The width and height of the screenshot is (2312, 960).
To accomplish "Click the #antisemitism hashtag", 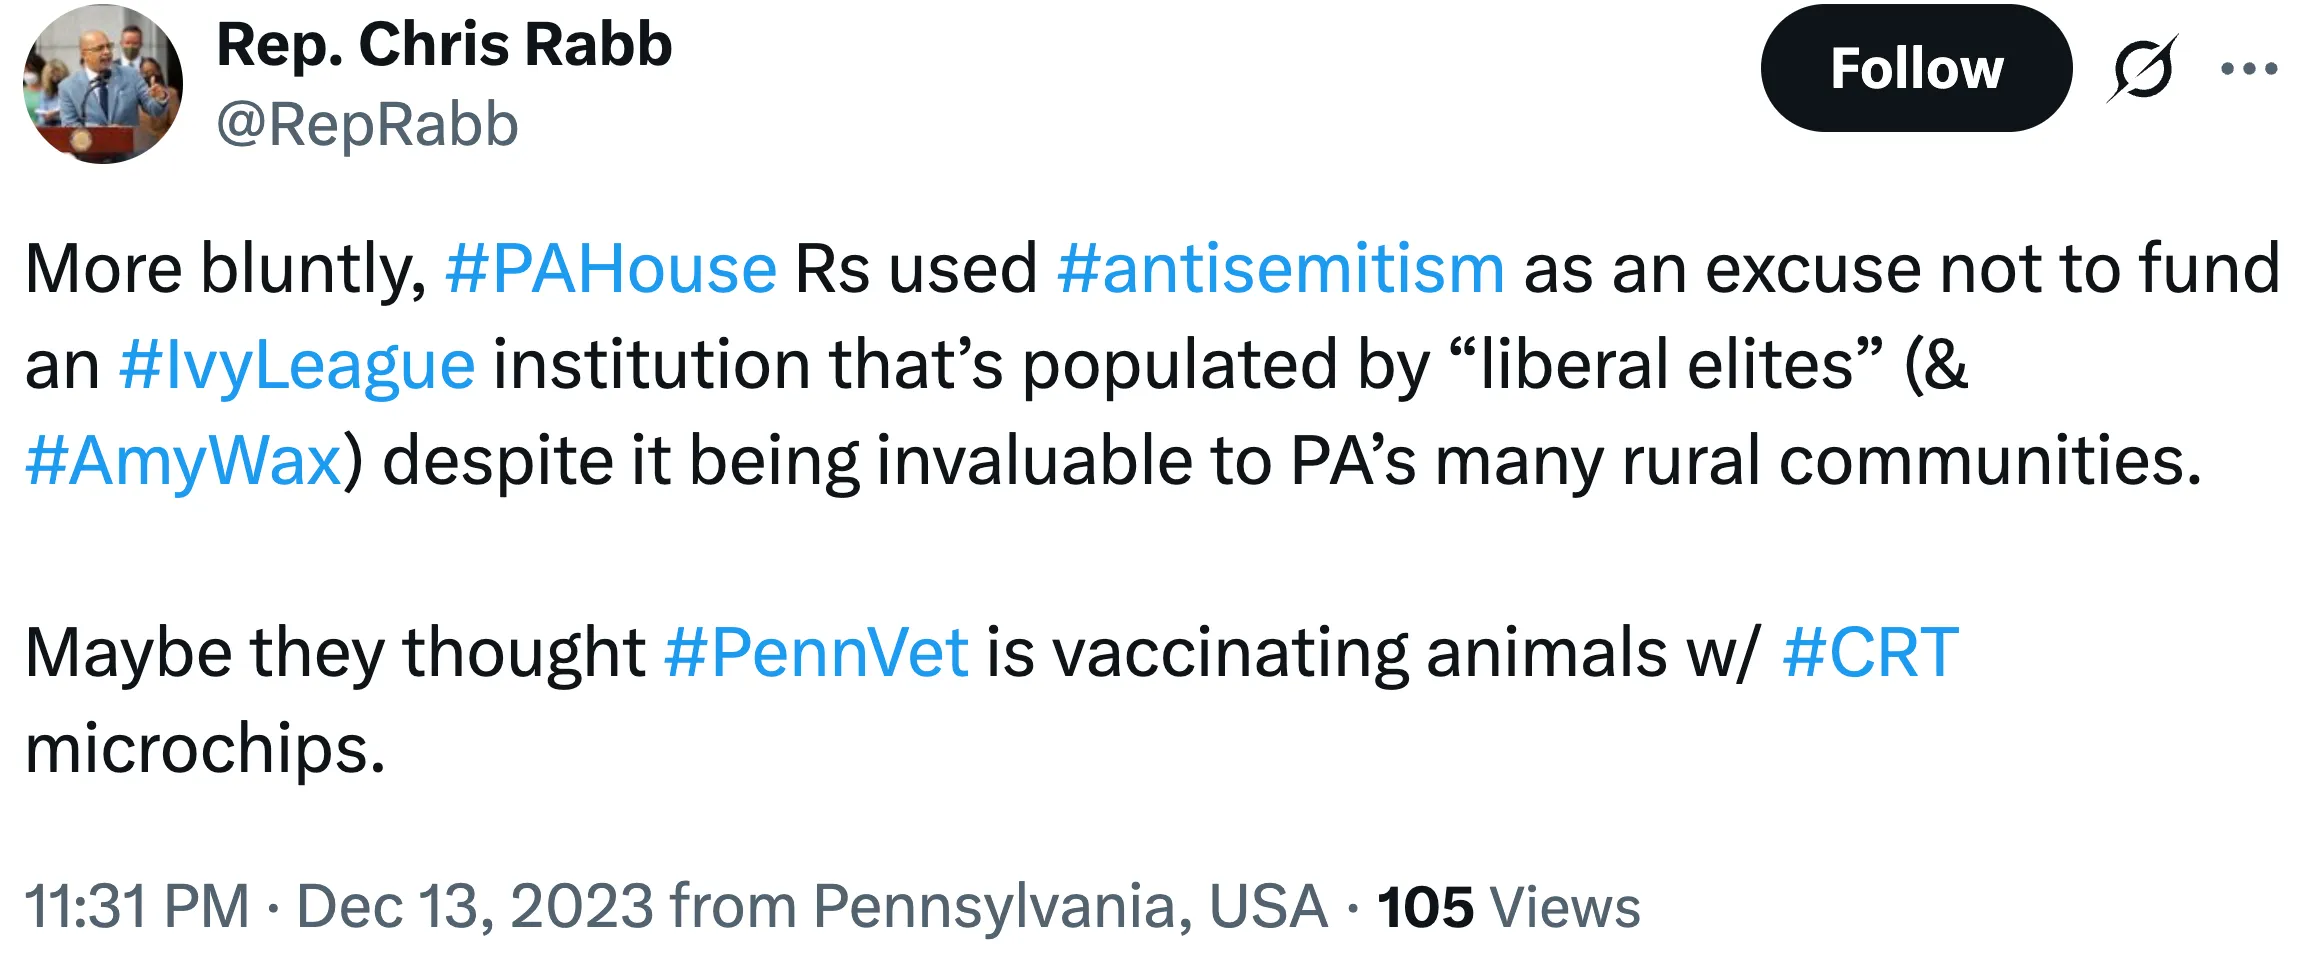I will [1280, 269].
